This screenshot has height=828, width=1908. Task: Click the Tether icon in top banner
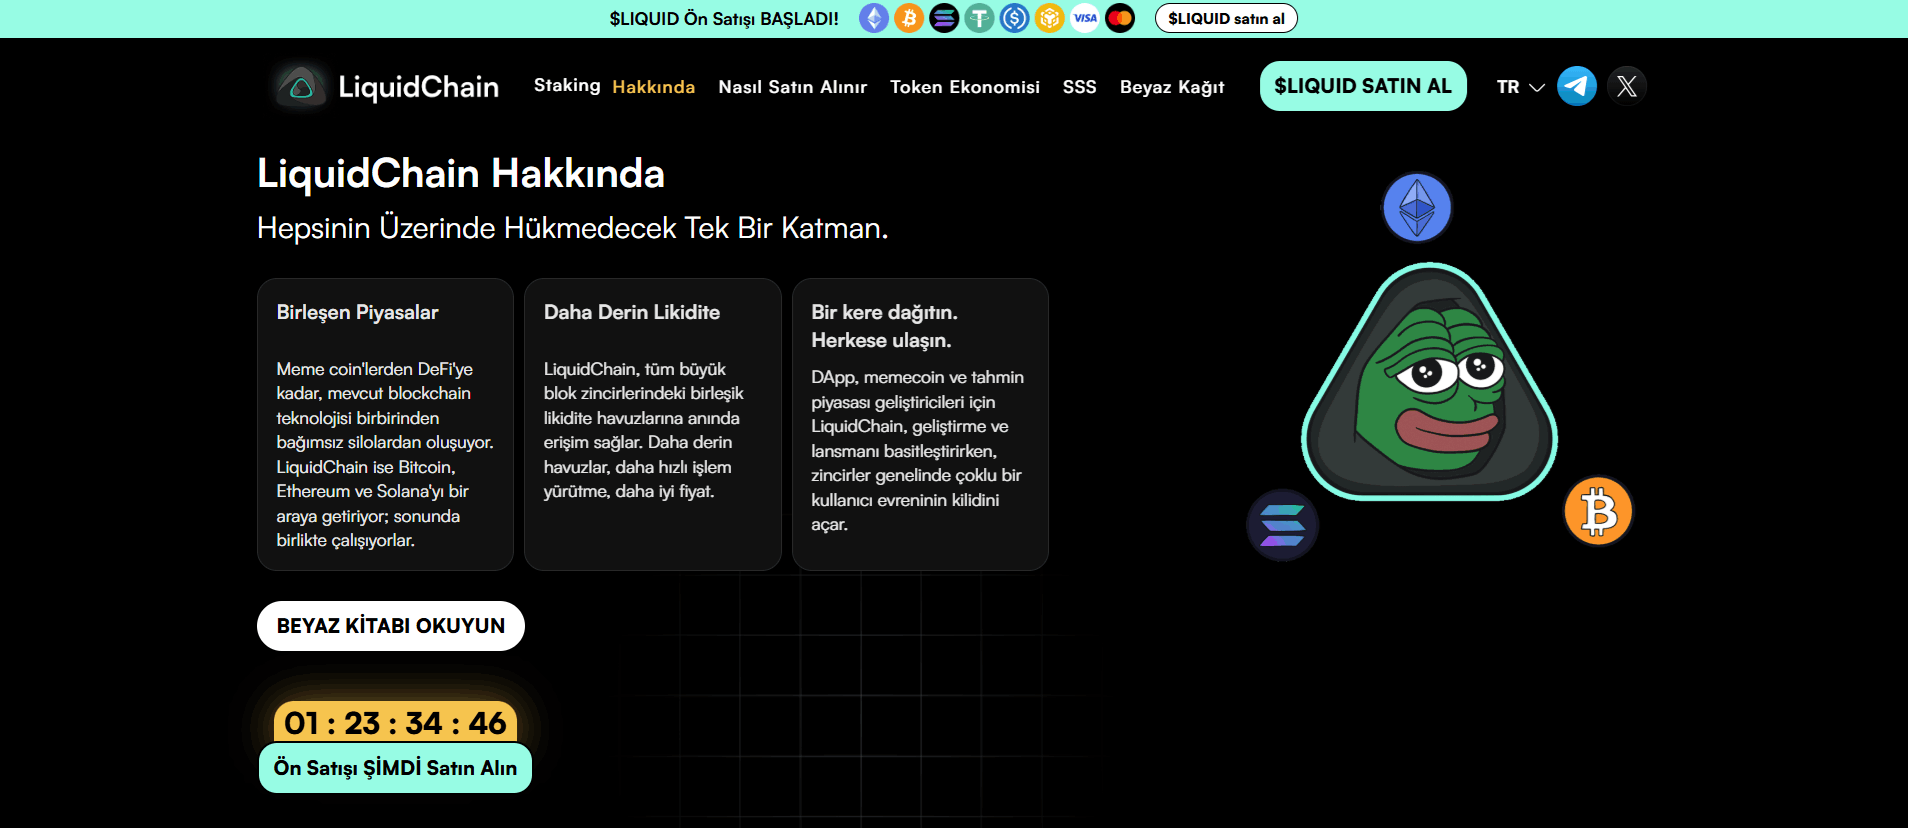[x=979, y=18]
